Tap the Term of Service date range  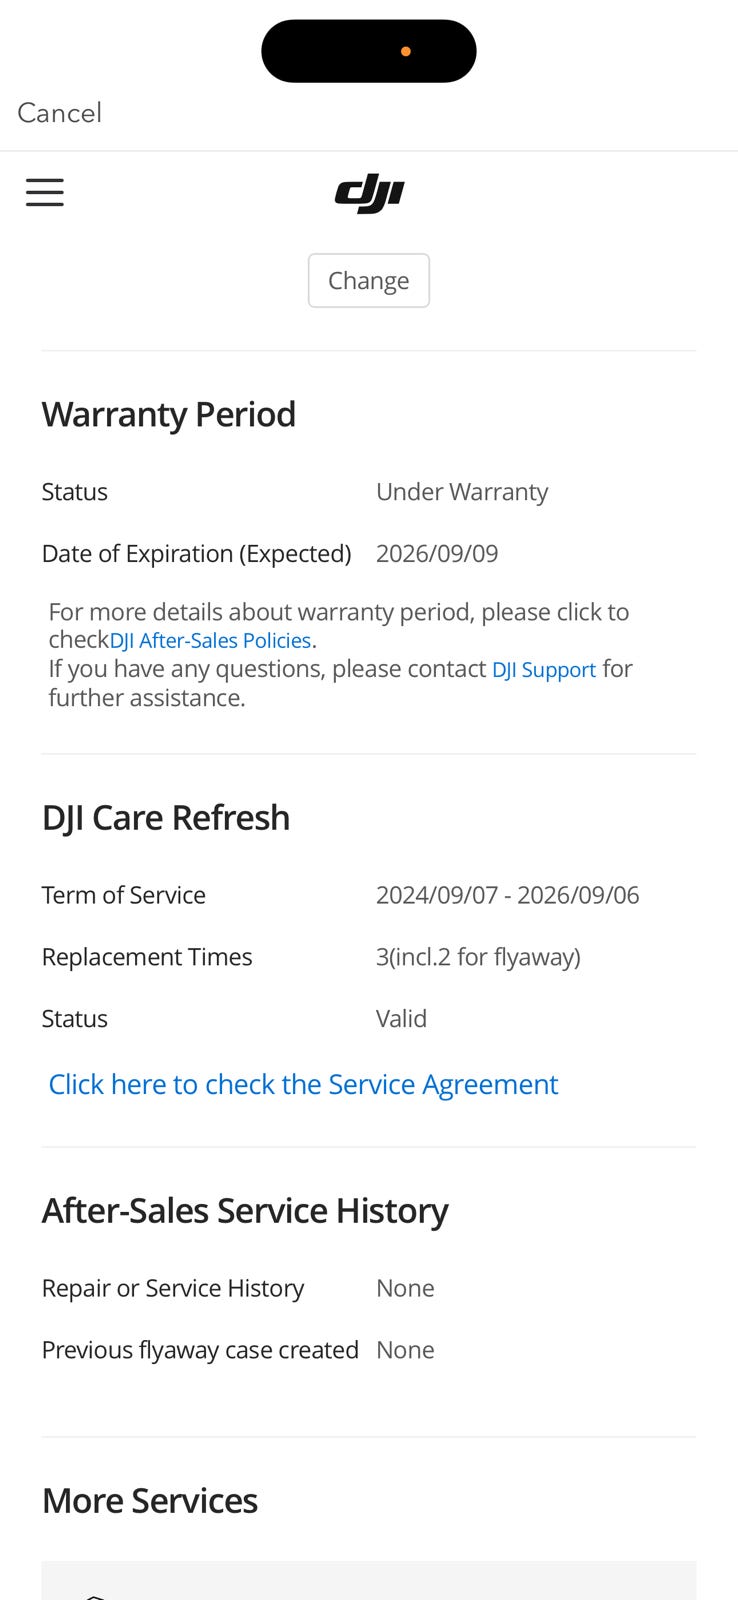[507, 895]
